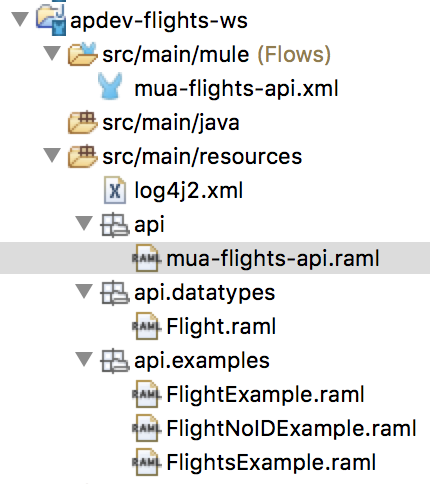The image size is (430, 484).
Task: Click the RAML icon next to Flight.raml
Action: click(x=147, y=326)
